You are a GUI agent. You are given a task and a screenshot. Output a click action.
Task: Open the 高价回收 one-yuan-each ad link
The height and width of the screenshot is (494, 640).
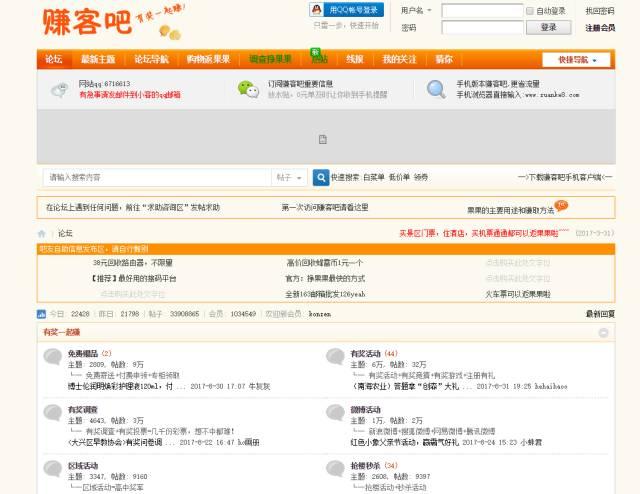pyautogui.click(x=324, y=263)
